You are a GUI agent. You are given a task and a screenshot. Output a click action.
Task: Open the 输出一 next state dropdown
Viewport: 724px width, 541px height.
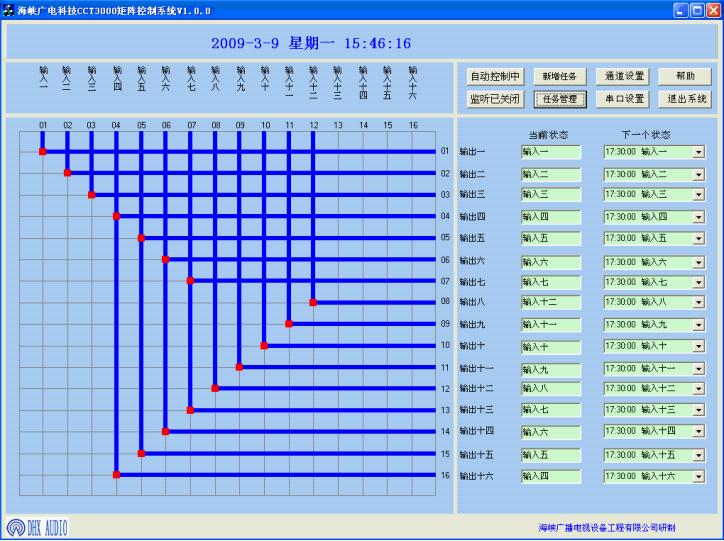pos(698,152)
